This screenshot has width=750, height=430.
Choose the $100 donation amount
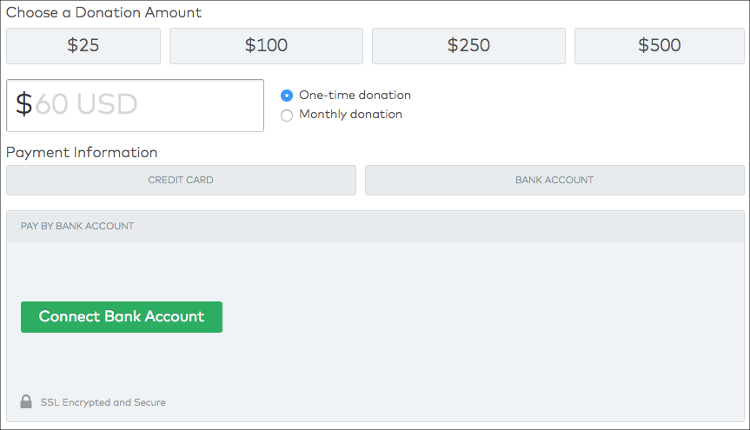coord(266,46)
